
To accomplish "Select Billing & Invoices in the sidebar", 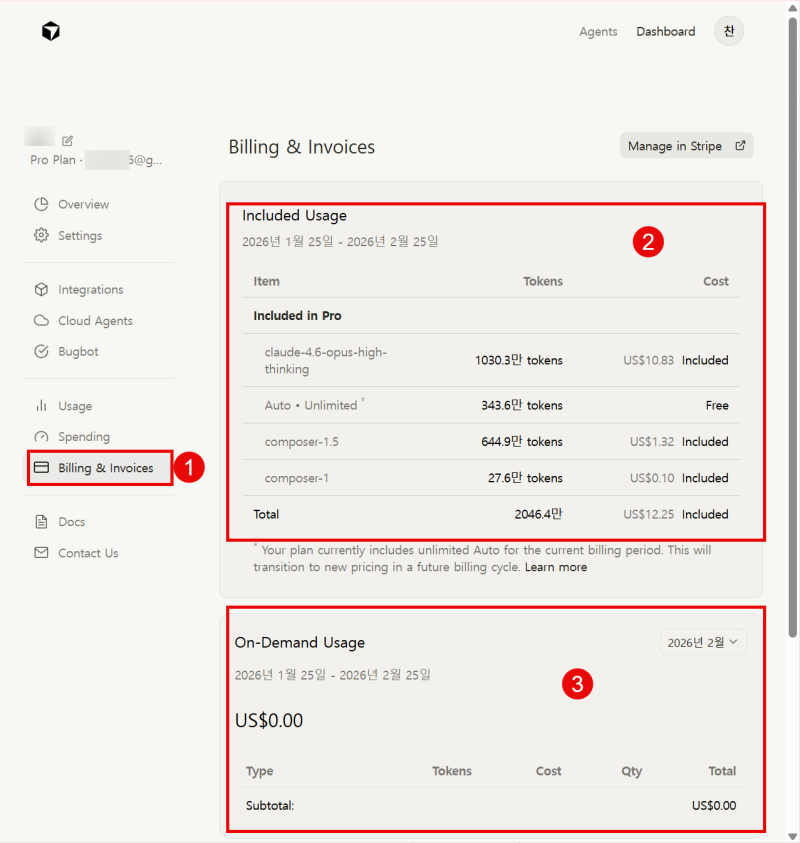I will pos(100,468).
